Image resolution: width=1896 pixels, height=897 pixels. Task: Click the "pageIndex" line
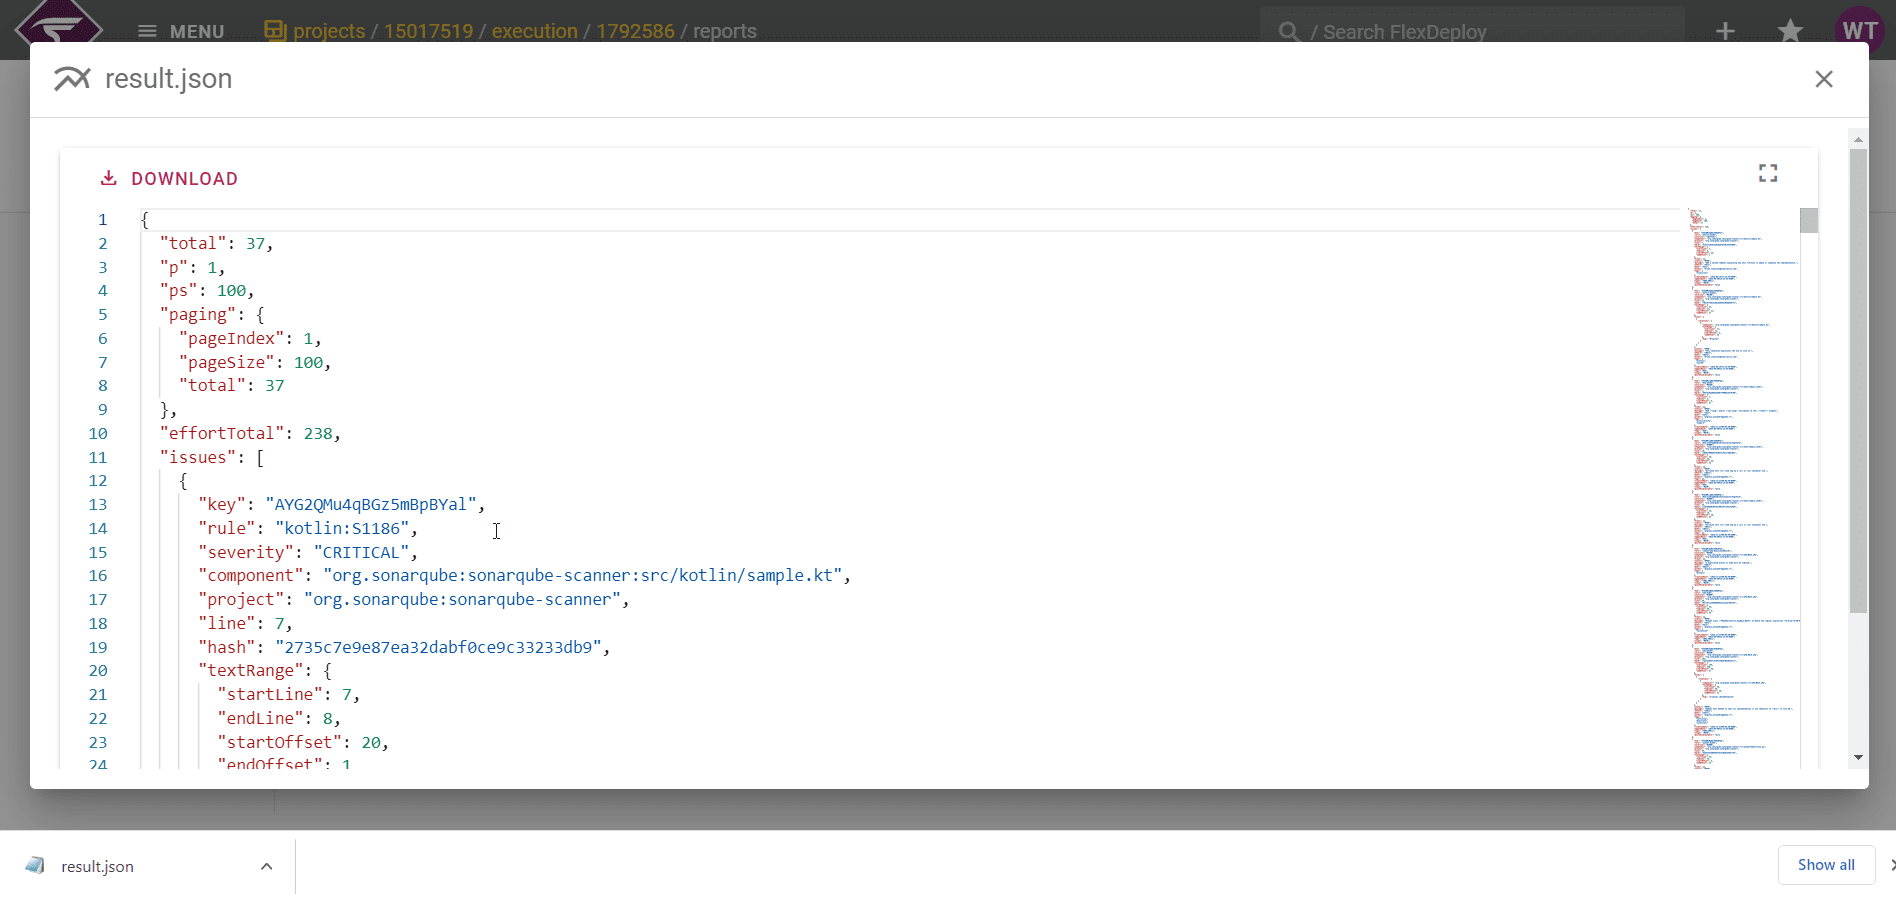point(250,339)
